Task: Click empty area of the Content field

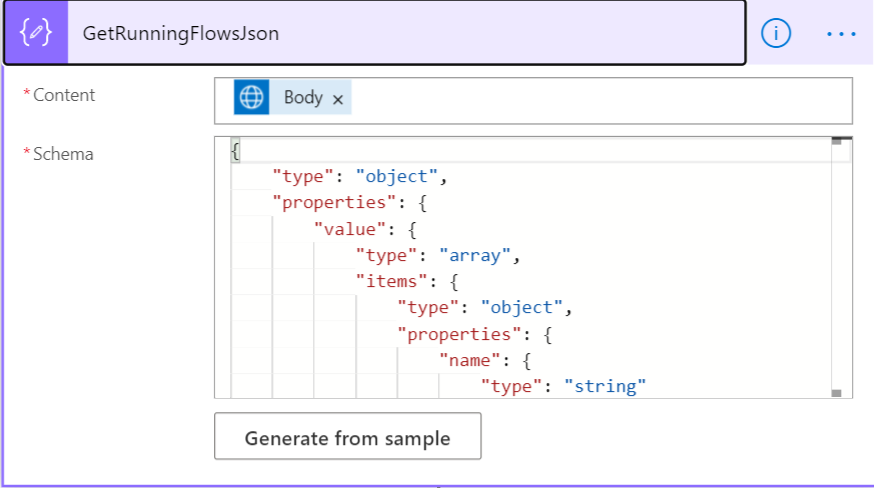Action: coord(600,100)
